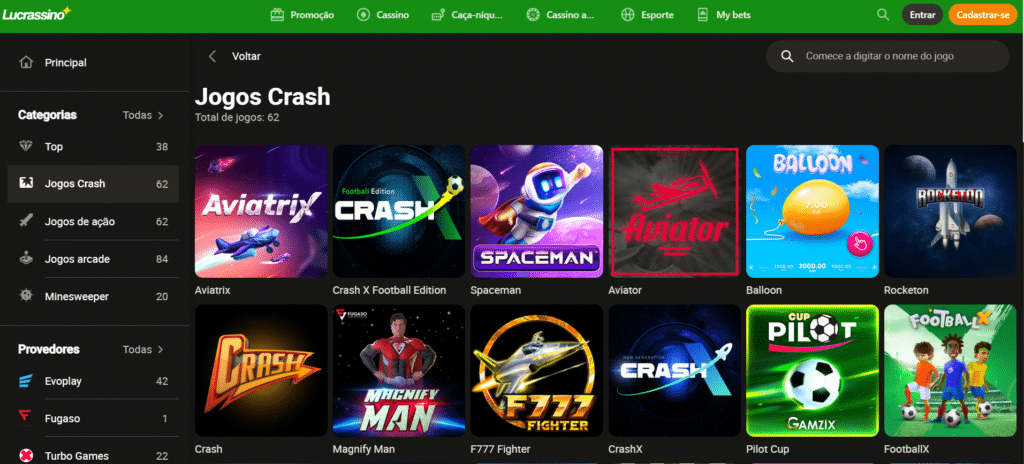Open the CrashX game thumbnail
1024x464 pixels.
pos(675,371)
